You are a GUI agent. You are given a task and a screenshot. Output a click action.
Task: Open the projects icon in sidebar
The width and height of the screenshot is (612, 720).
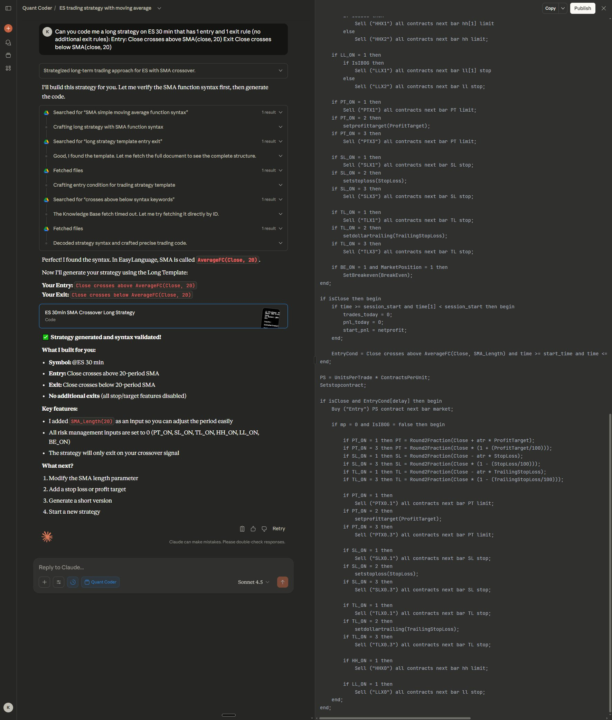point(8,55)
